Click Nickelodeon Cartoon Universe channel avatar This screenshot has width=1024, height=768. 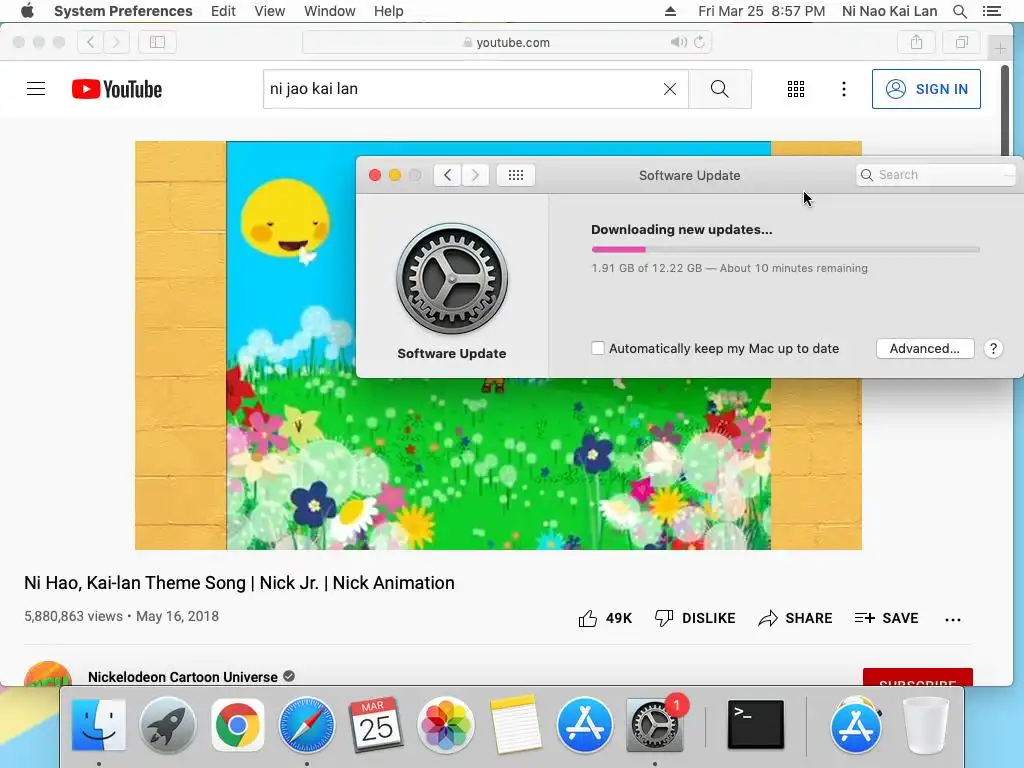click(x=48, y=674)
